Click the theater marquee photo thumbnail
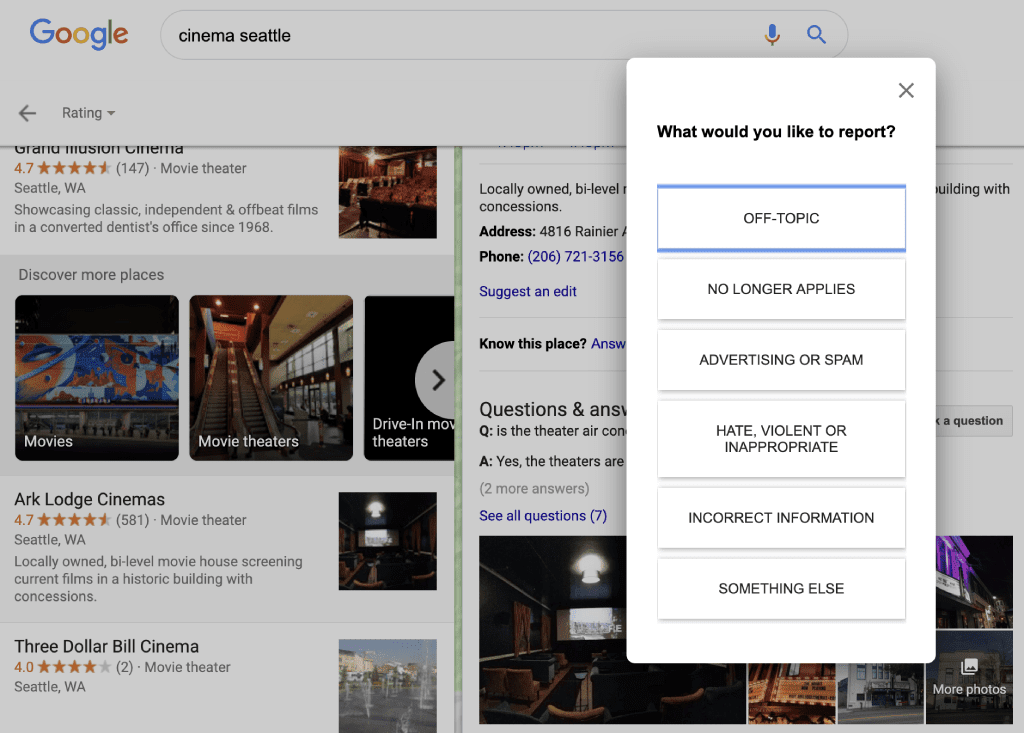Image resolution: width=1024 pixels, height=733 pixels. [792, 694]
